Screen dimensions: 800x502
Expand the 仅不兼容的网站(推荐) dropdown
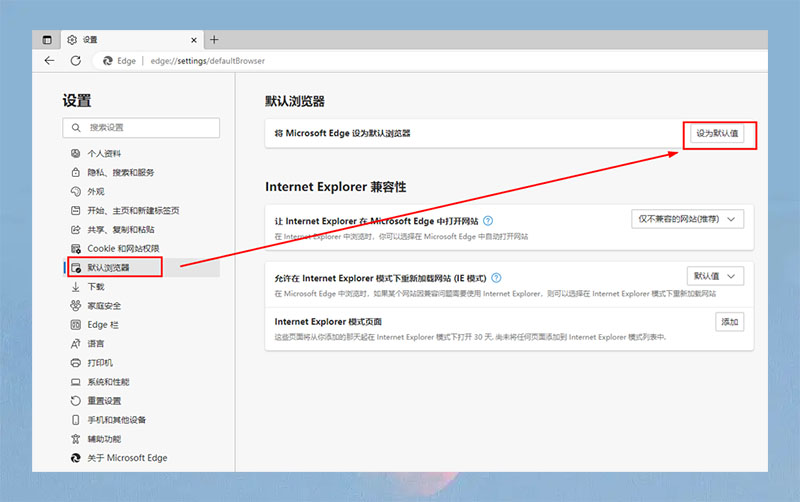tap(688, 219)
